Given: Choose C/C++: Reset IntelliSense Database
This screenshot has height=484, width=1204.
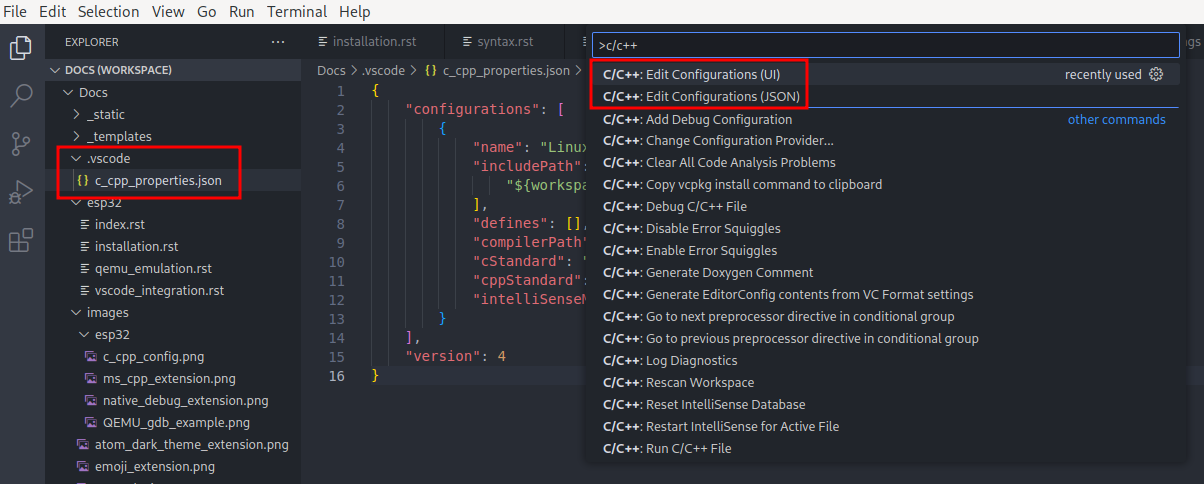Looking at the screenshot, I should tap(704, 405).
